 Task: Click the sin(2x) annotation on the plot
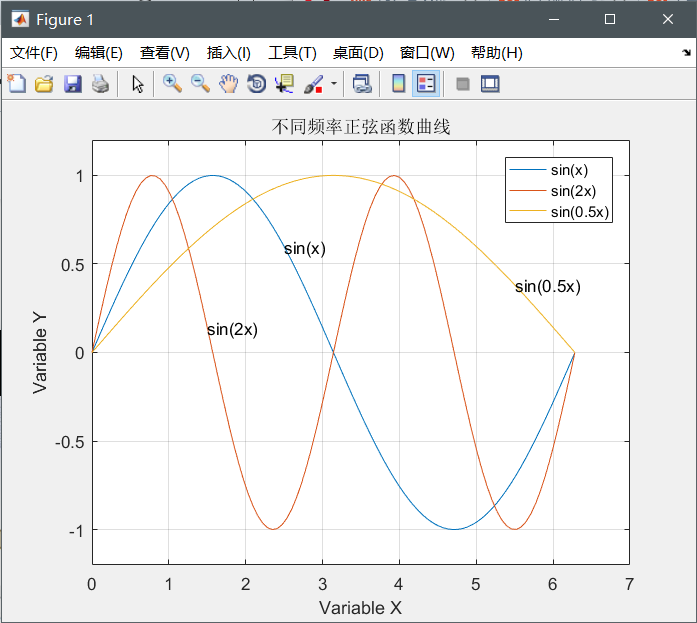pos(232,330)
